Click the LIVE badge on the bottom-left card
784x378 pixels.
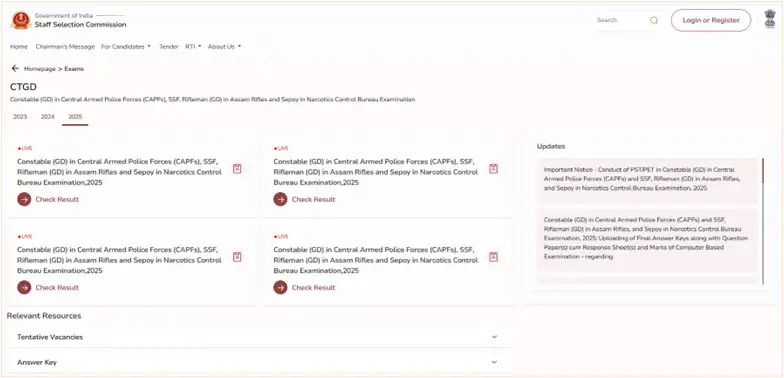pyautogui.click(x=24, y=236)
